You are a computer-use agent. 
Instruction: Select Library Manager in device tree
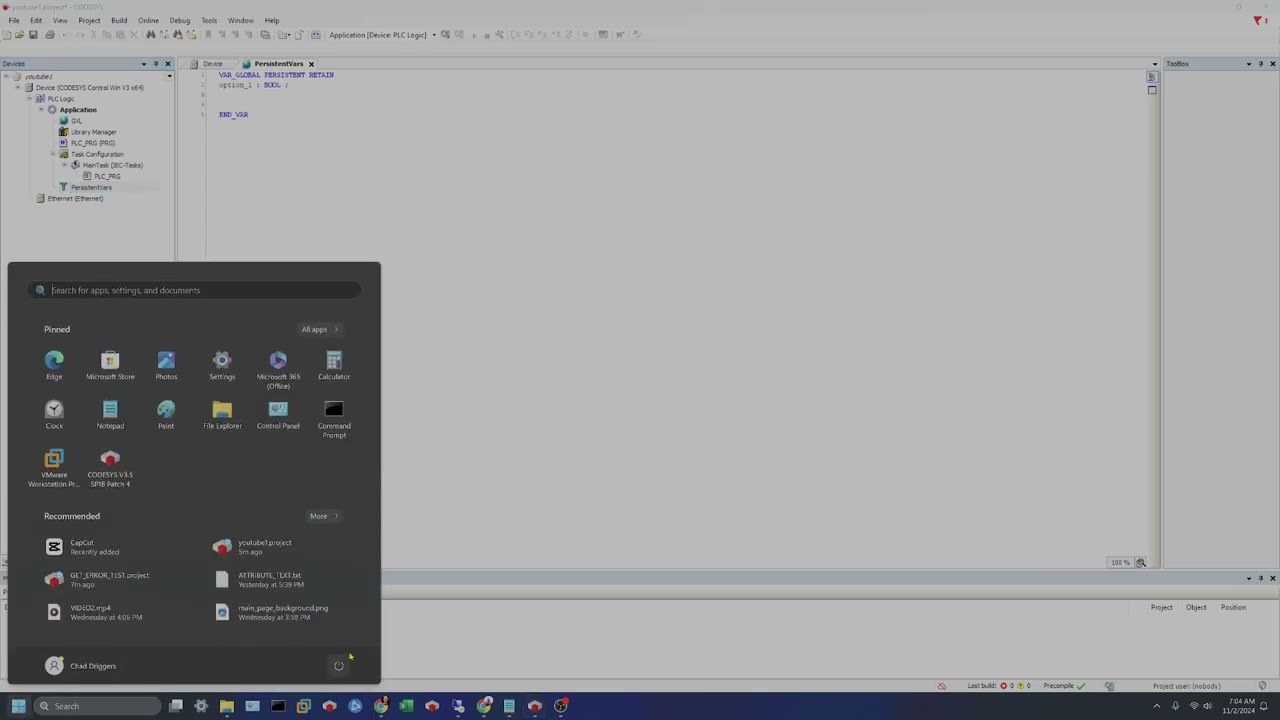(x=87, y=132)
